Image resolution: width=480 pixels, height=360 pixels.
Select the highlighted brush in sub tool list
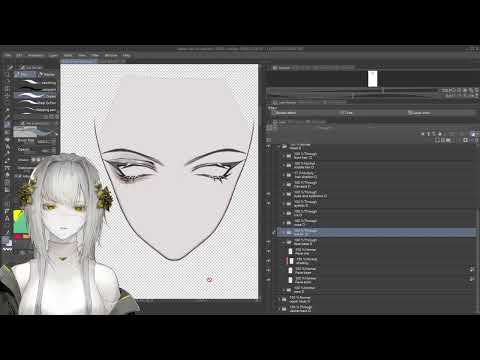pos(35,96)
